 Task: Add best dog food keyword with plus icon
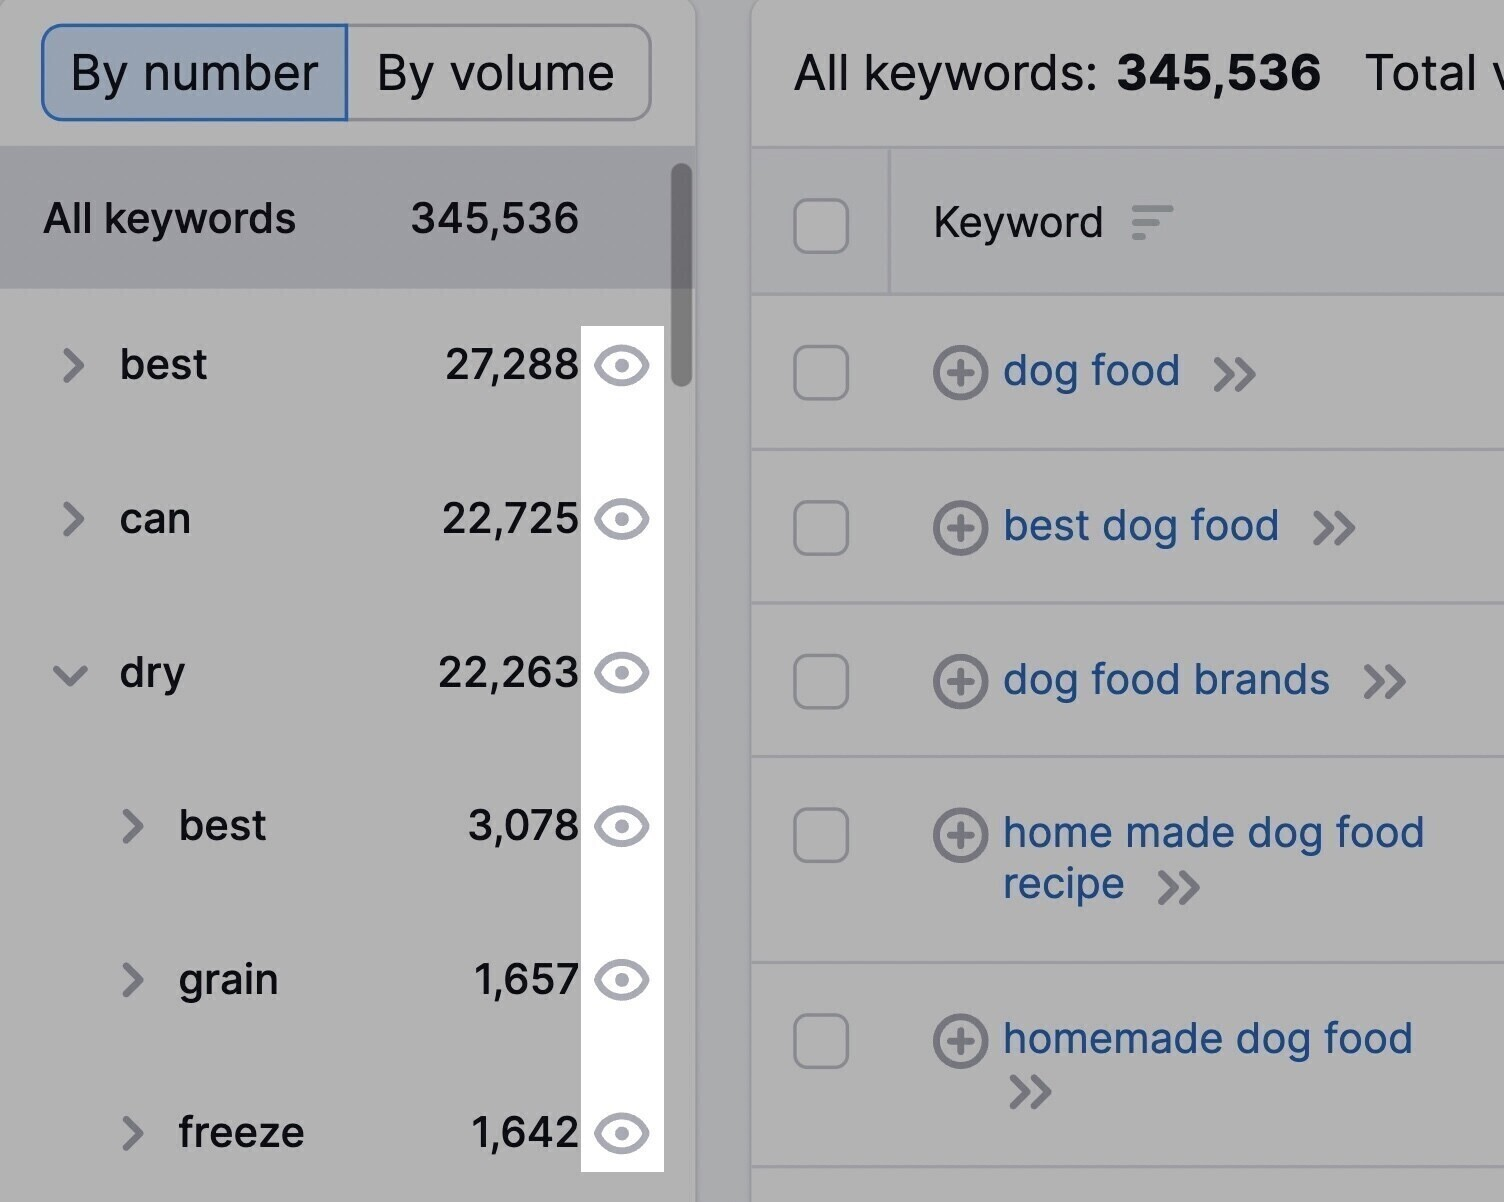pyautogui.click(x=960, y=528)
